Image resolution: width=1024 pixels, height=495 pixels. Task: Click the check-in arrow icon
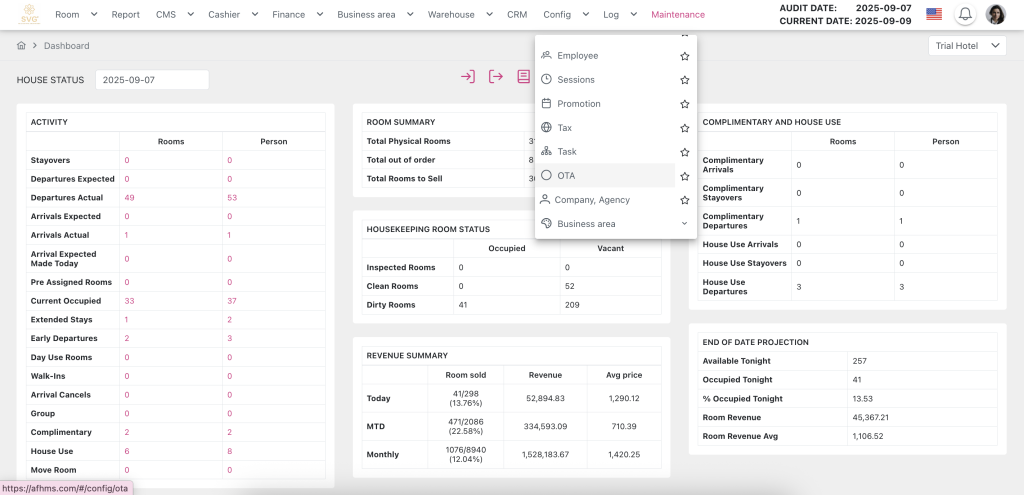[x=467, y=77]
